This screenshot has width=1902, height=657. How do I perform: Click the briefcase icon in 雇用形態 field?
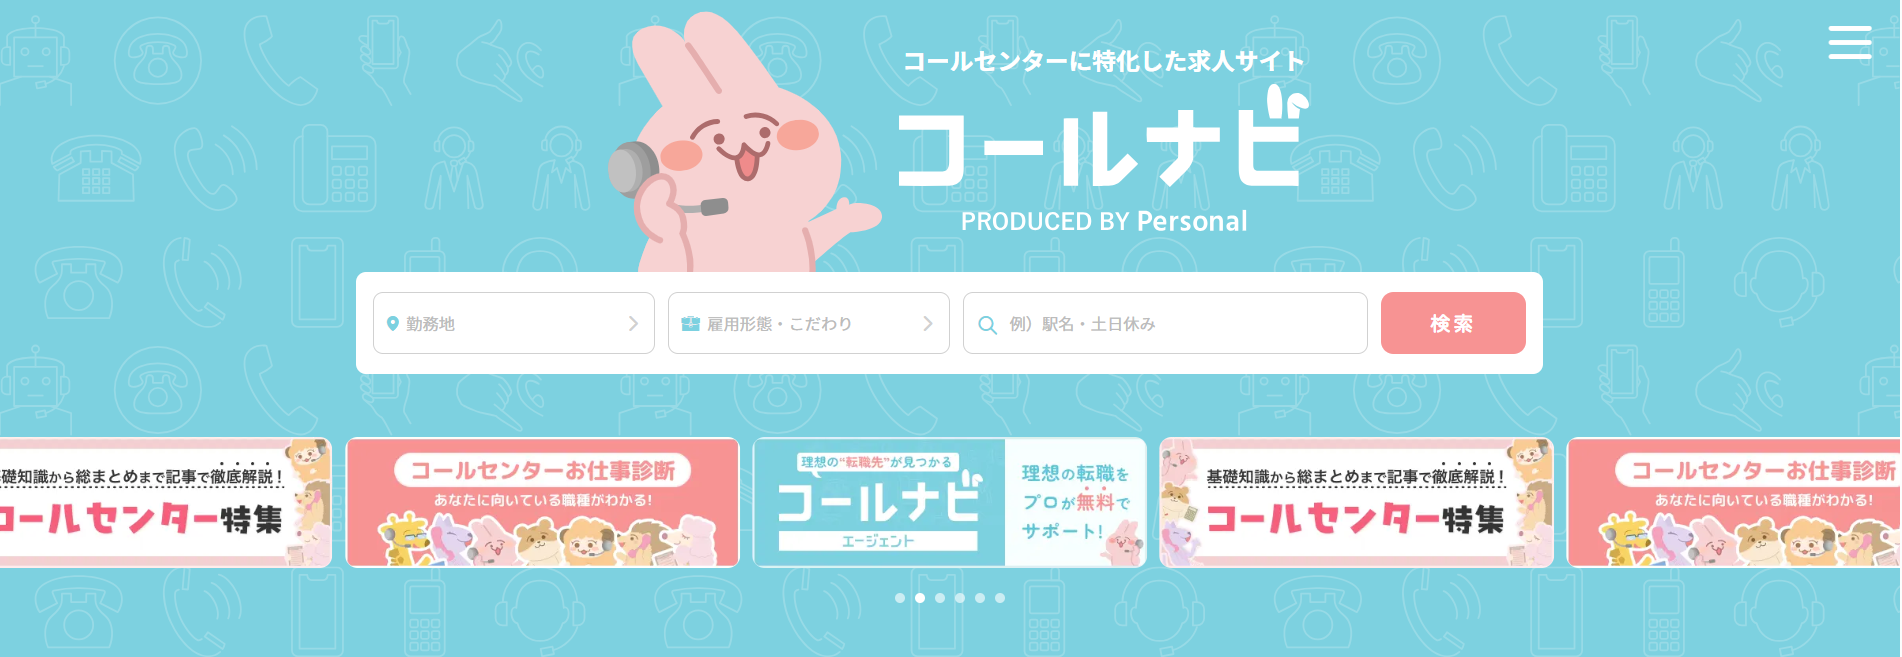coord(690,323)
